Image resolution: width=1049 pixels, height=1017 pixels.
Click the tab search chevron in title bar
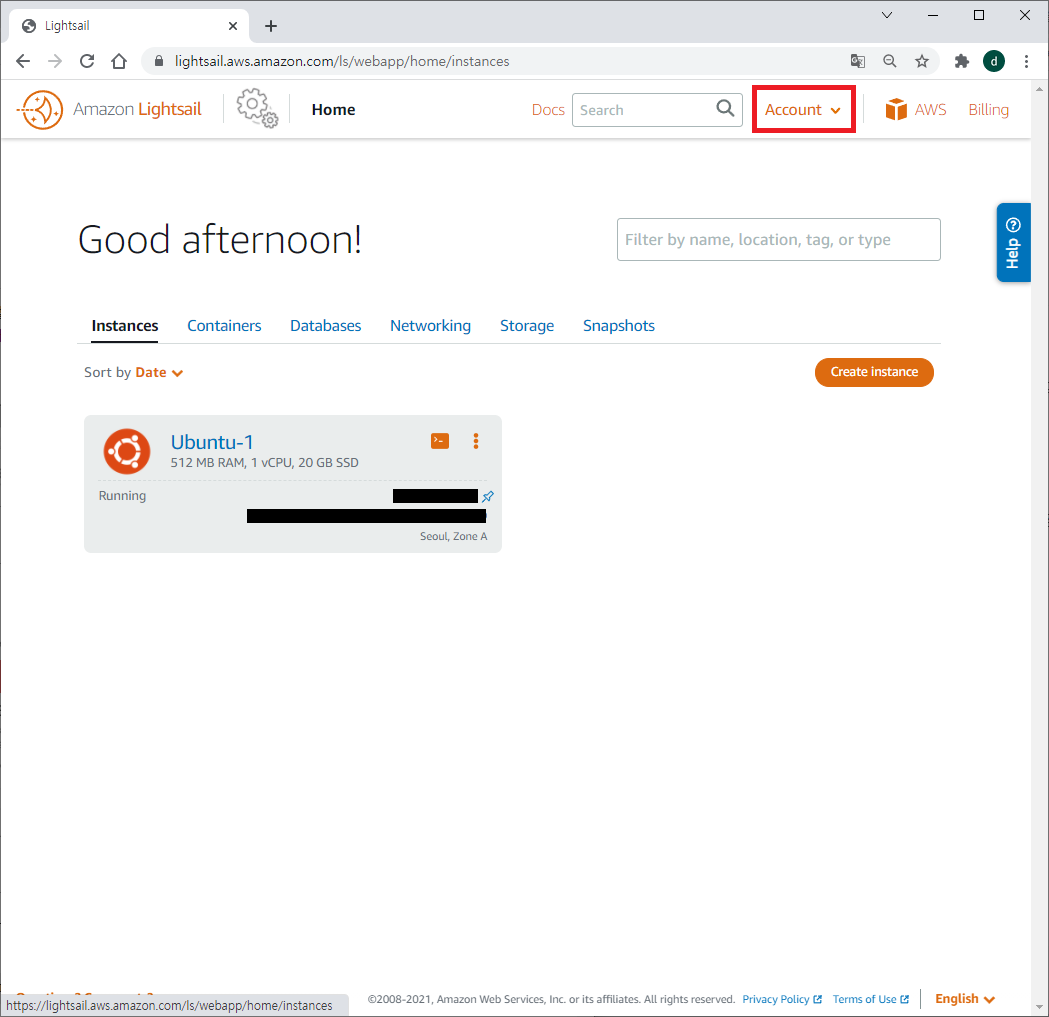pyautogui.click(x=887, y=15)
